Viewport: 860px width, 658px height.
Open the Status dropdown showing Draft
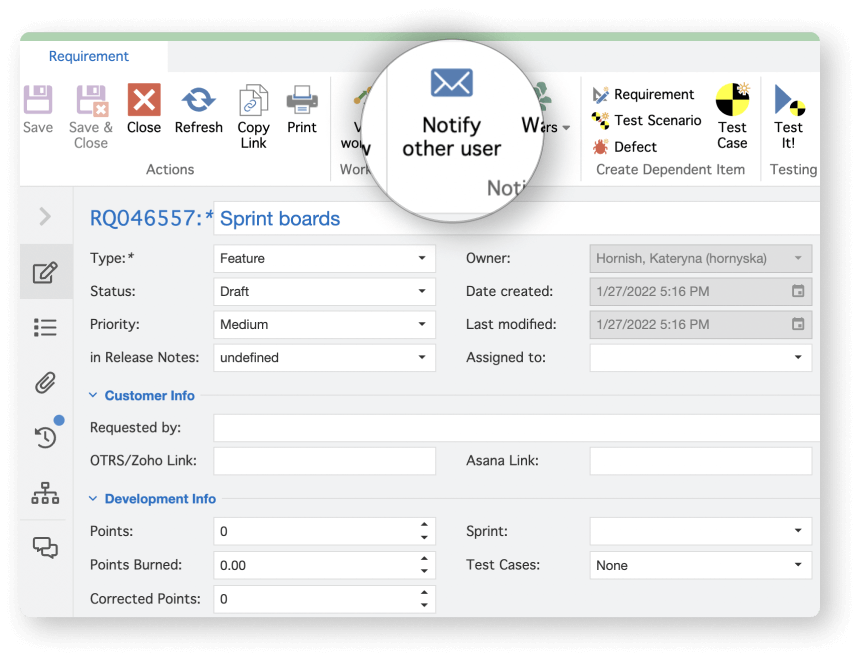click(x=324, y=291)
